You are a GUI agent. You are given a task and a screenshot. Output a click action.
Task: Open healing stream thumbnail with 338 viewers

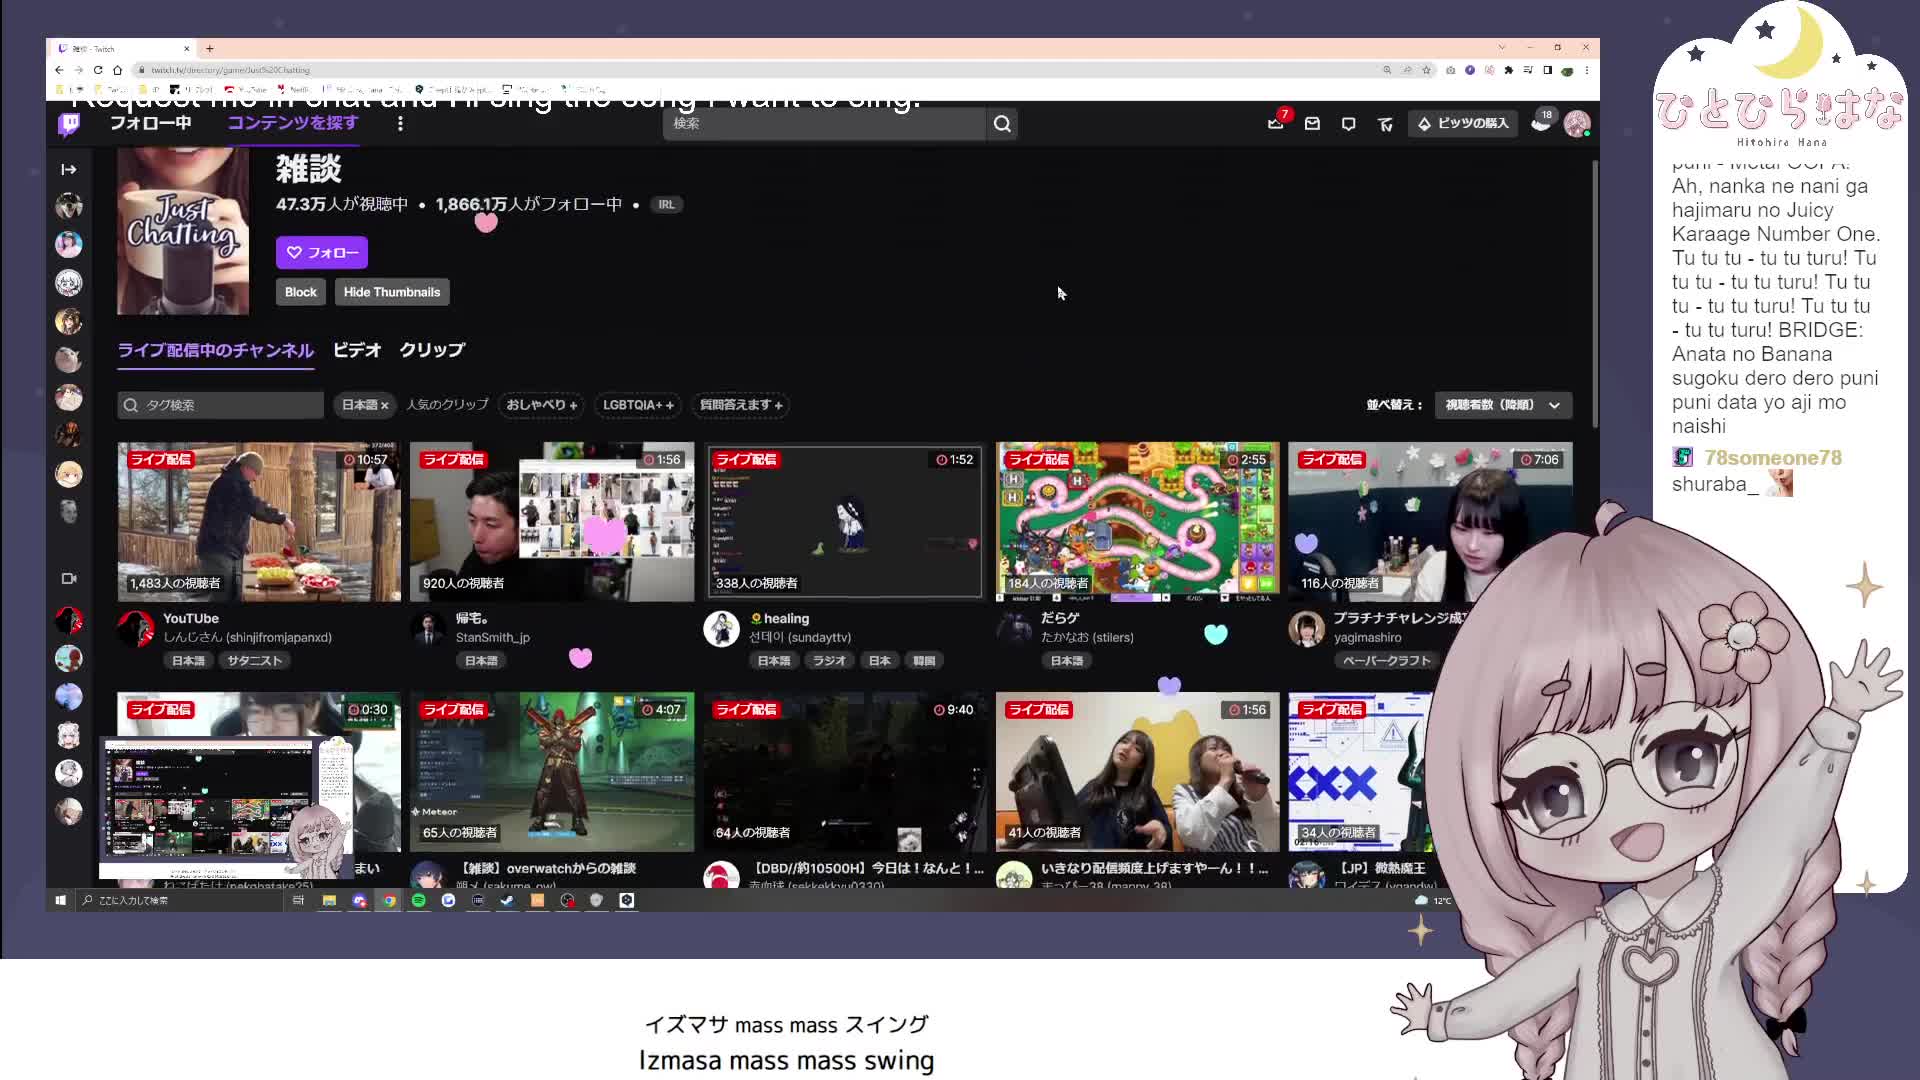pos(845,522)
